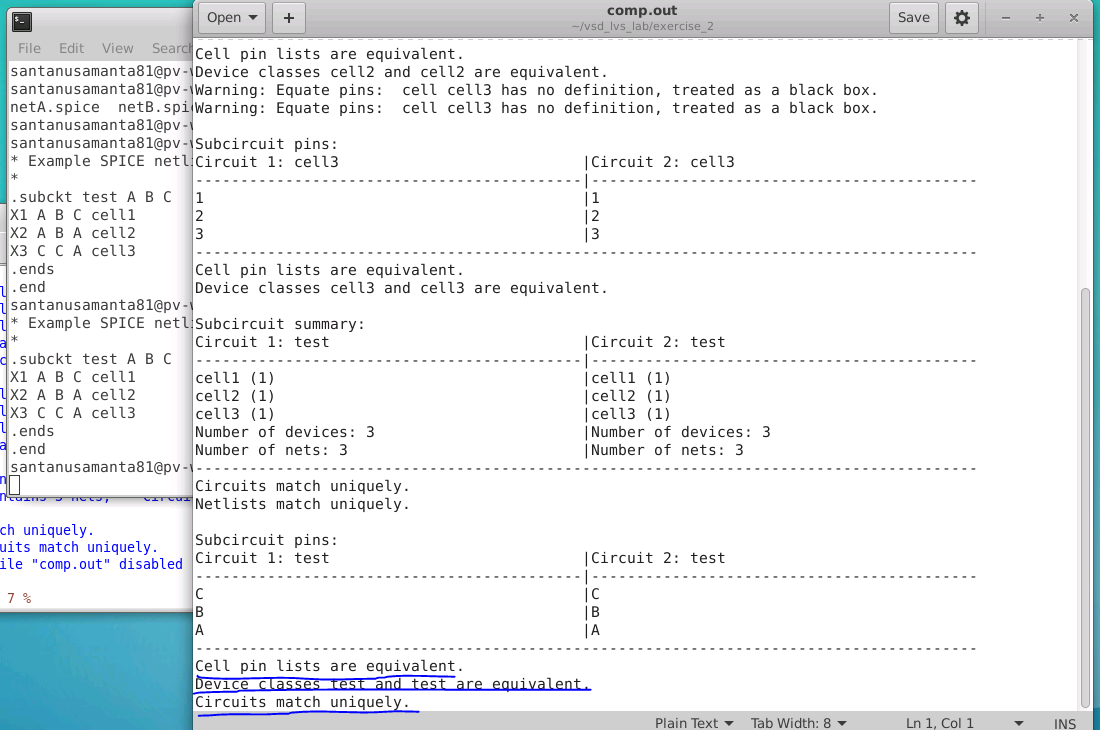Open the gedit gear menu

(x=961, y=17)
